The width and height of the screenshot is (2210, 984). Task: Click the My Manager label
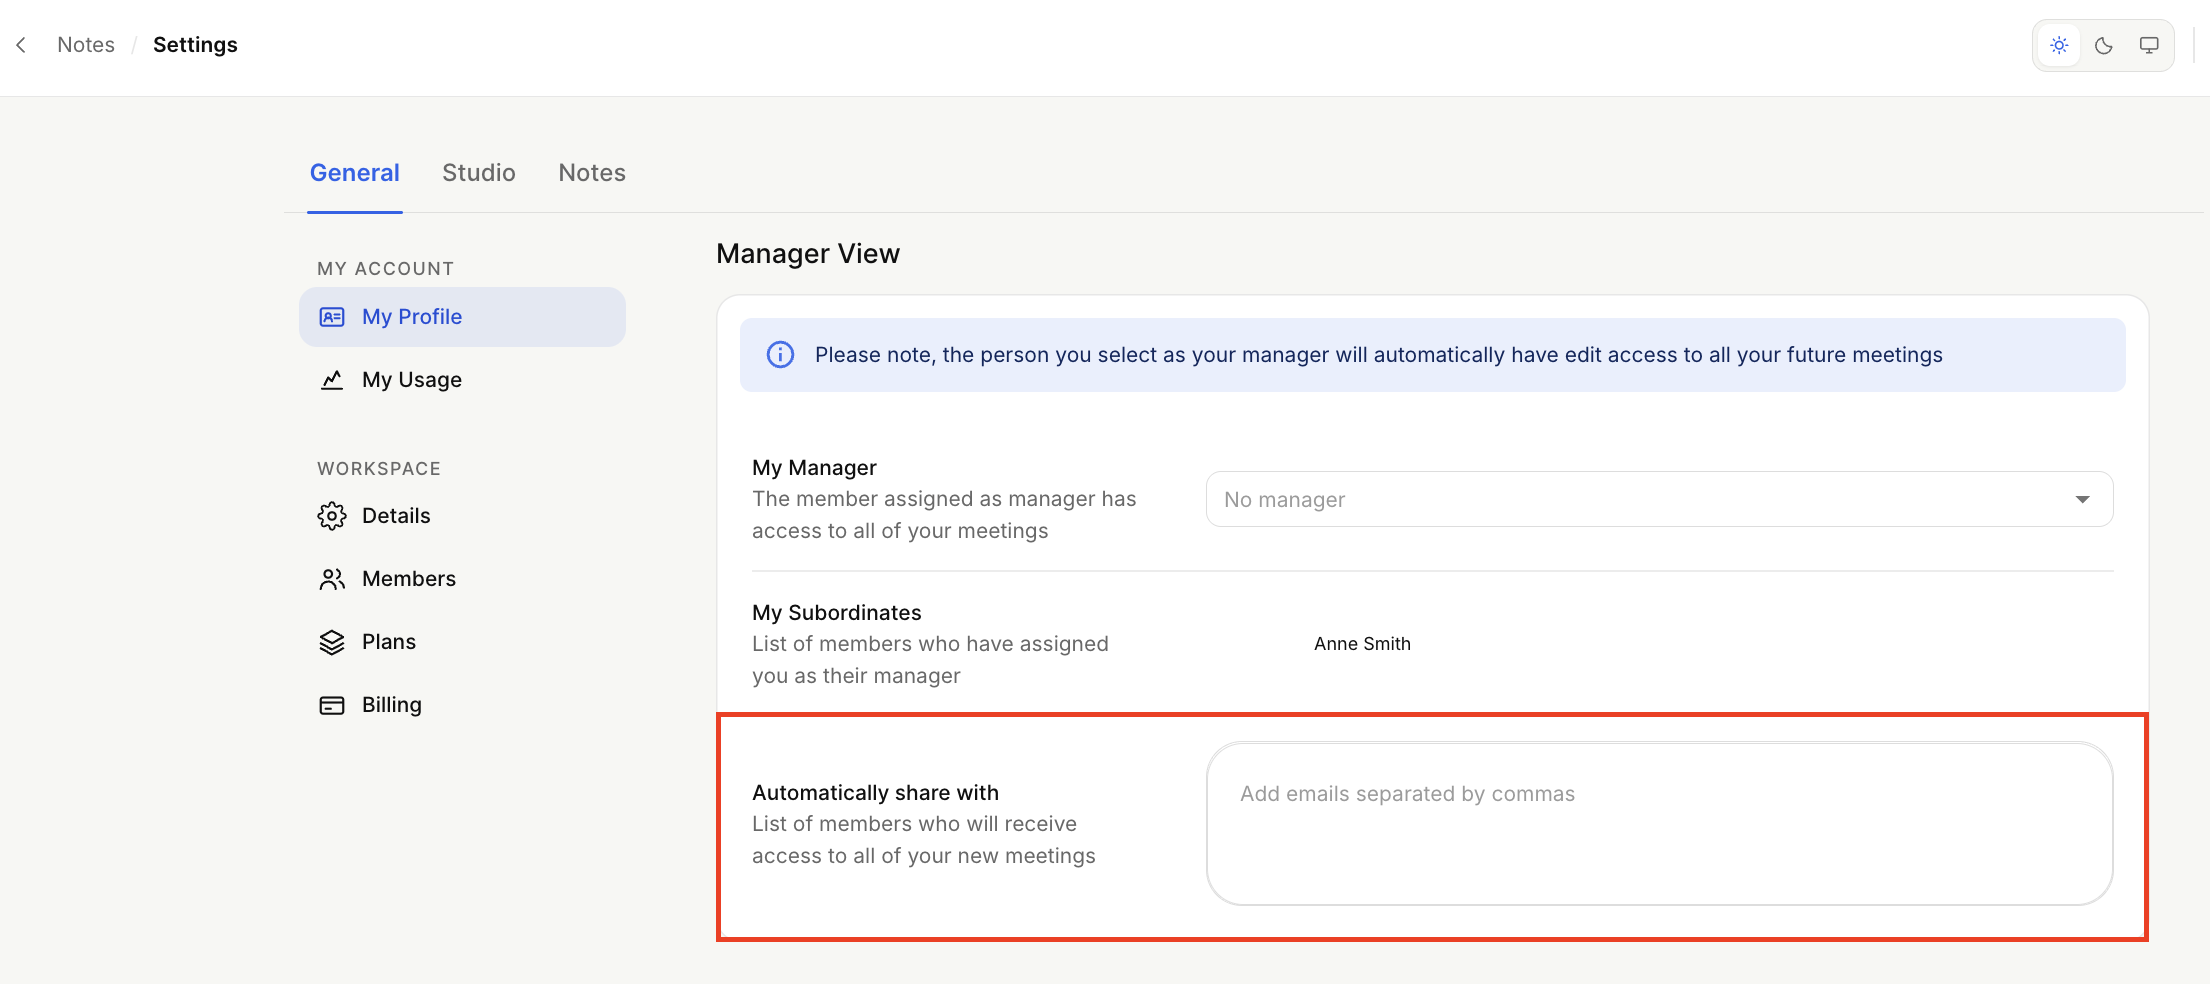click(x=814, y=468)
